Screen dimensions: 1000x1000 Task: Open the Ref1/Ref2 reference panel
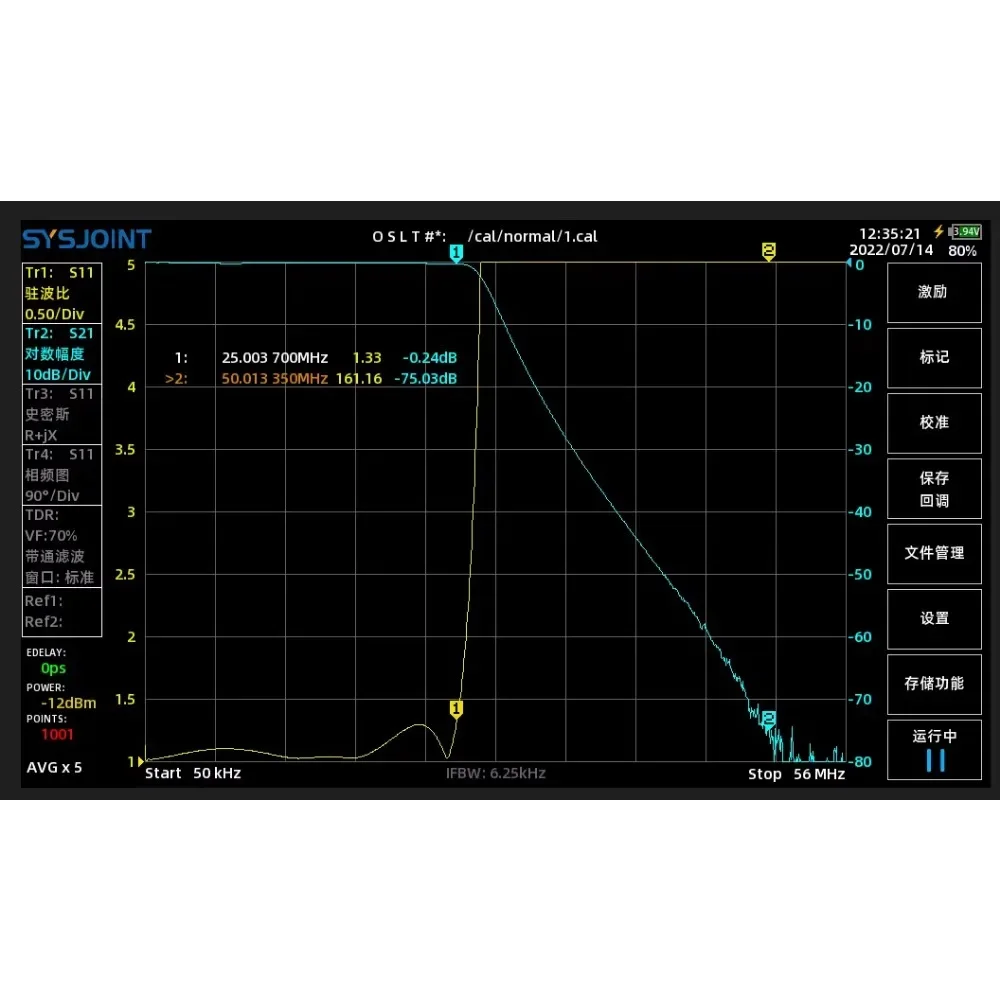(x=62, y=612)
